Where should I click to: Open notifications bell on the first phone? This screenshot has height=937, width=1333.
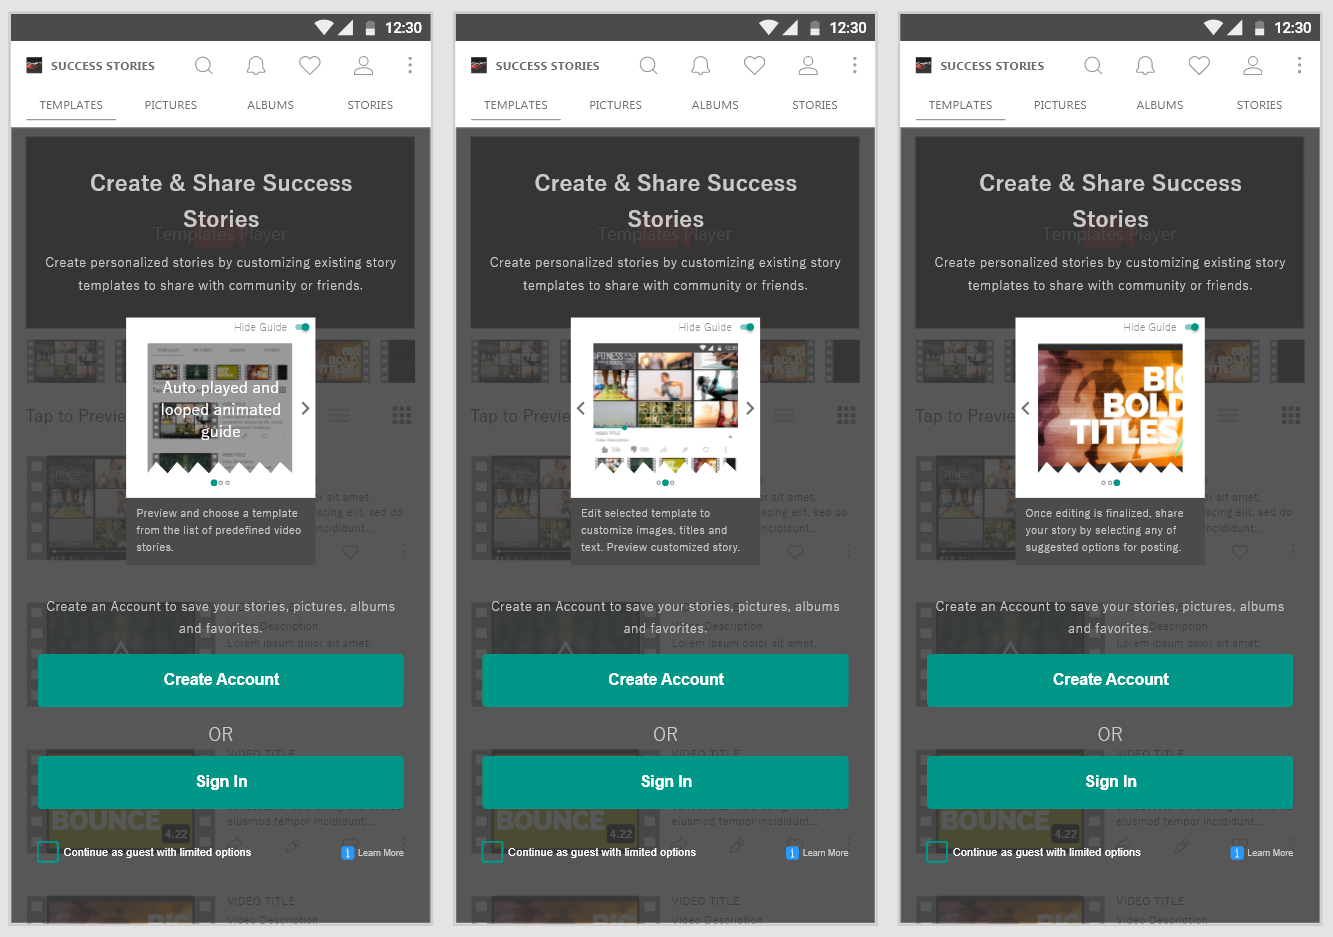[x=256, y=66]
